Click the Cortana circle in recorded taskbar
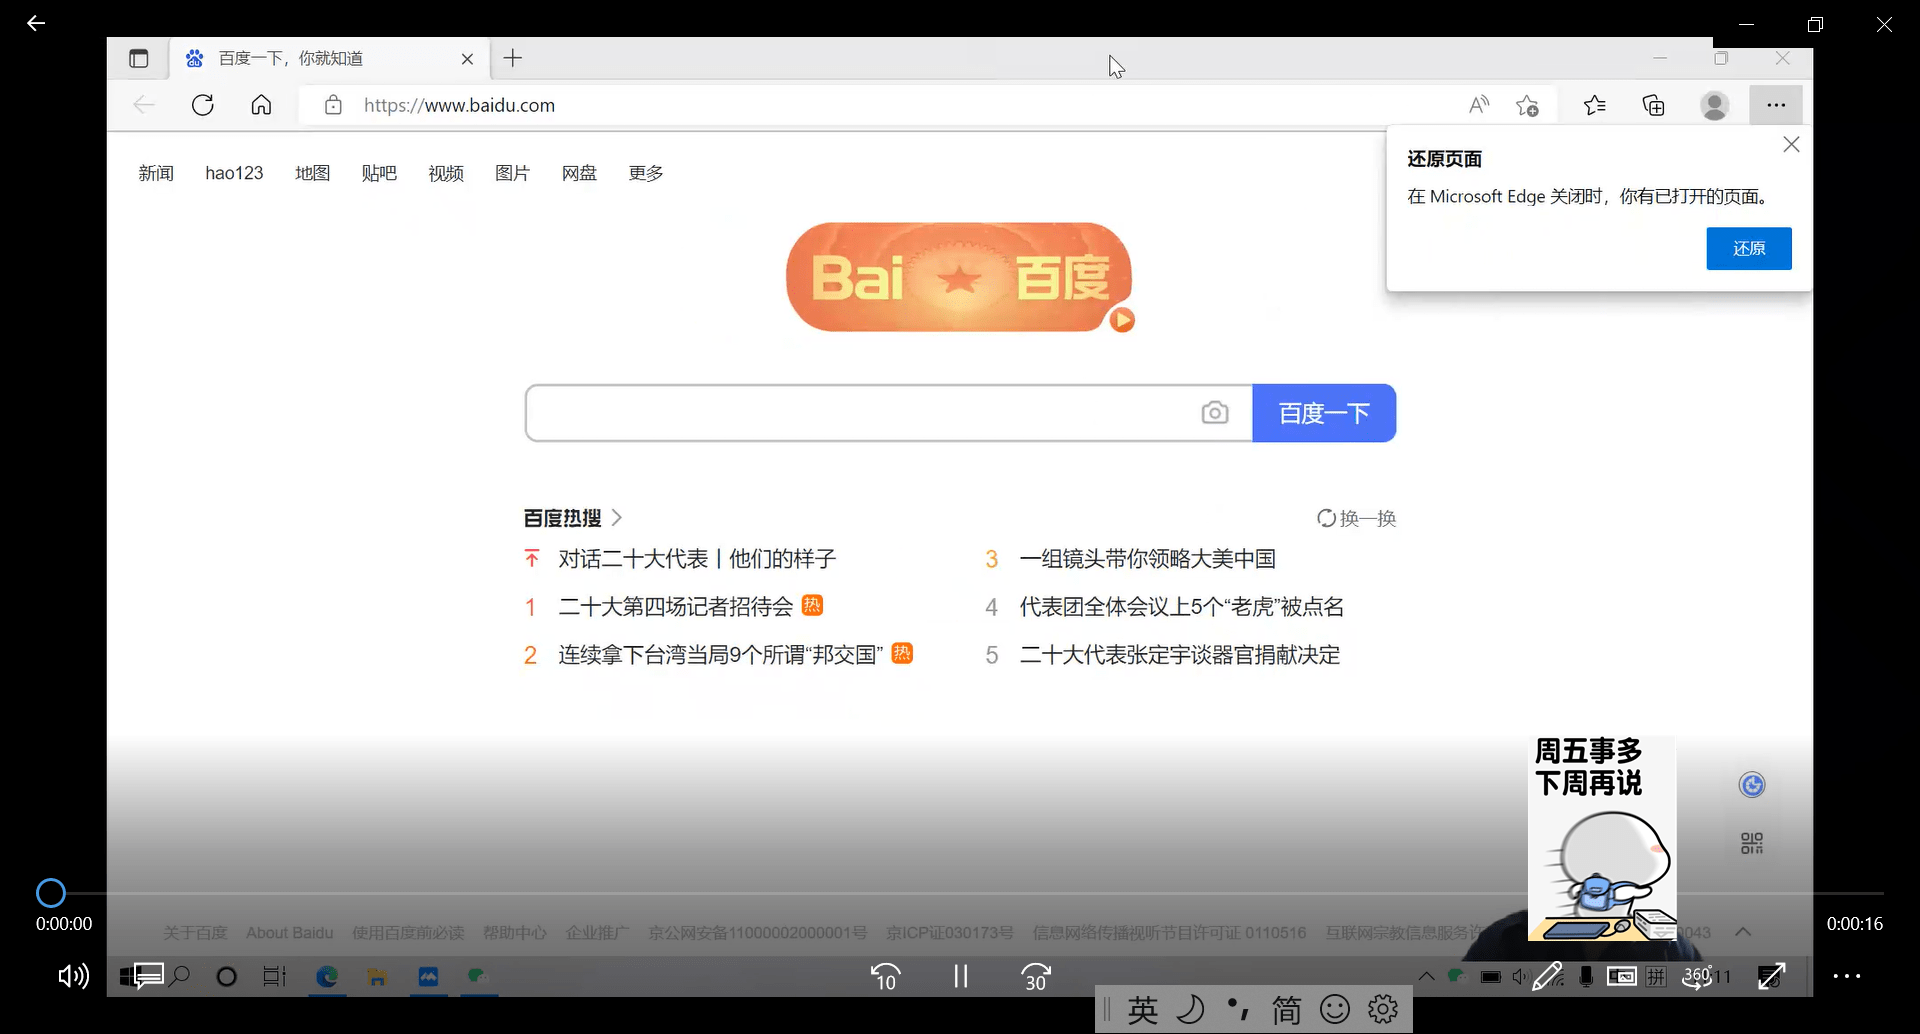The height and width of the screenshot is (1034, 1920). (227, 977)
